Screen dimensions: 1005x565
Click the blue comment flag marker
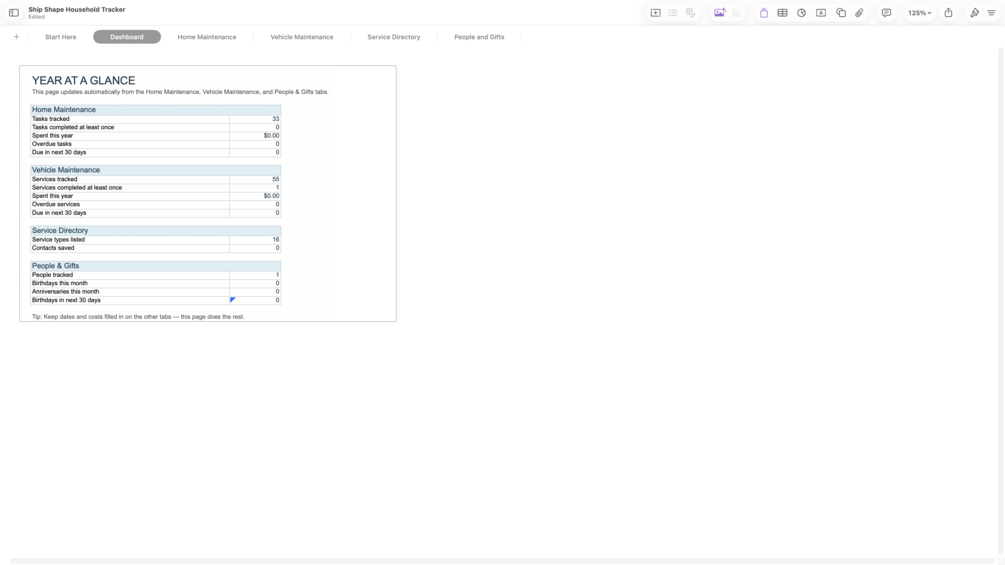[x=233, y=299]
